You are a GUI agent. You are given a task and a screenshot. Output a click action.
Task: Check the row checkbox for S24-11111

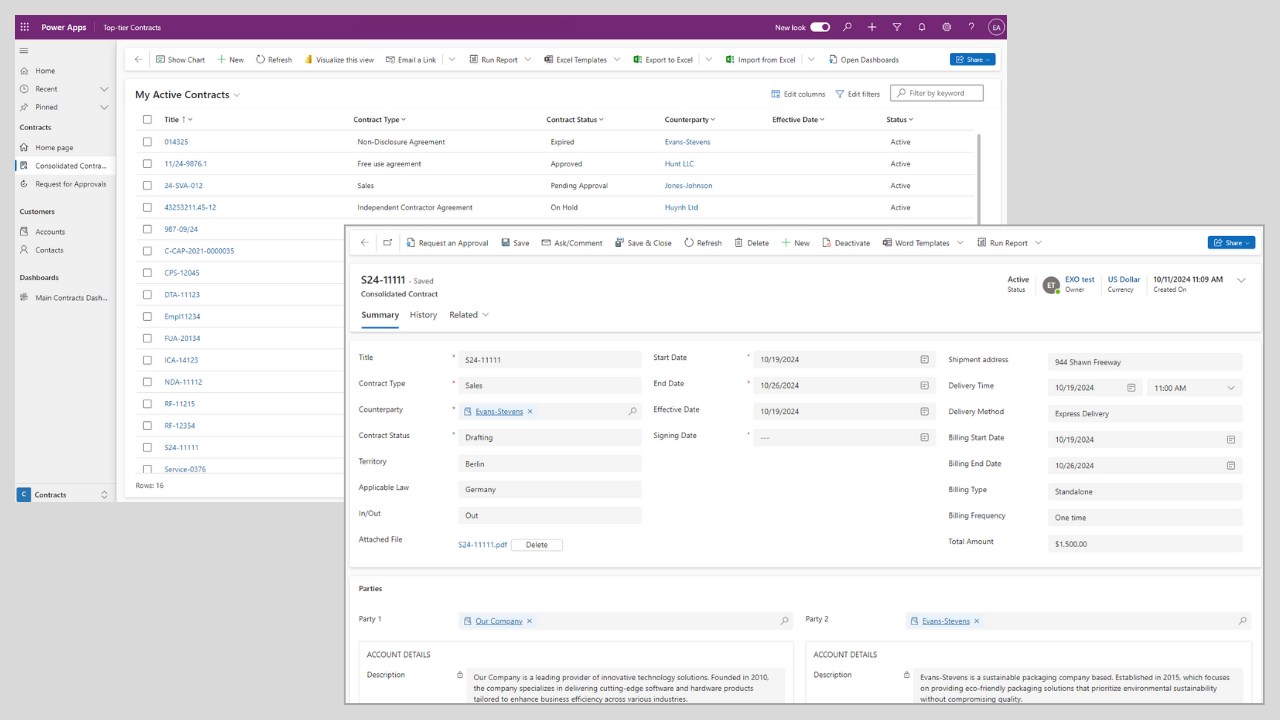147,448
